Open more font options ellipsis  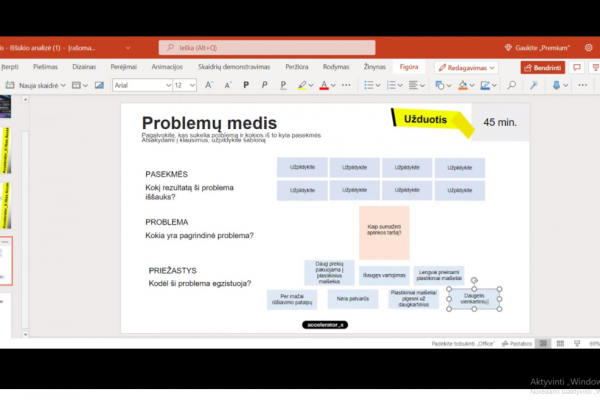[x=346, y=85]
